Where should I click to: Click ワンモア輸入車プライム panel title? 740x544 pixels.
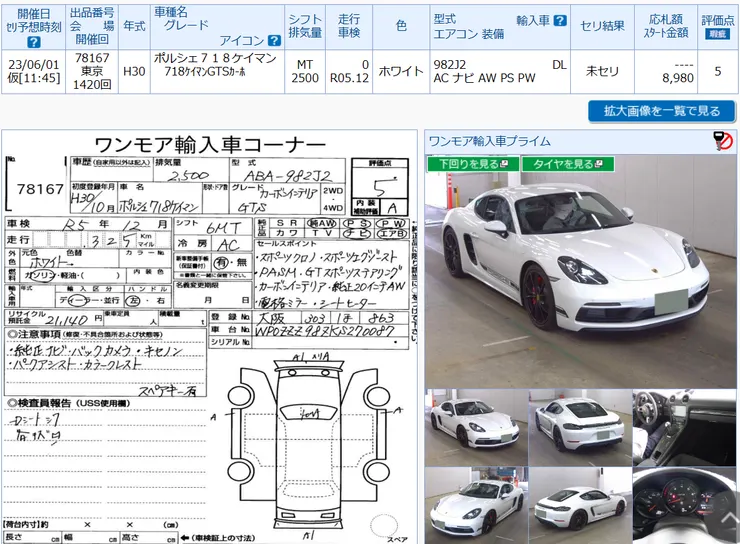[490, 141]
